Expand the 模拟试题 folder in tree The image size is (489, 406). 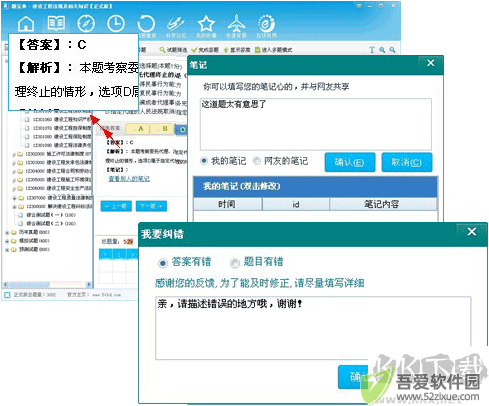7,241
